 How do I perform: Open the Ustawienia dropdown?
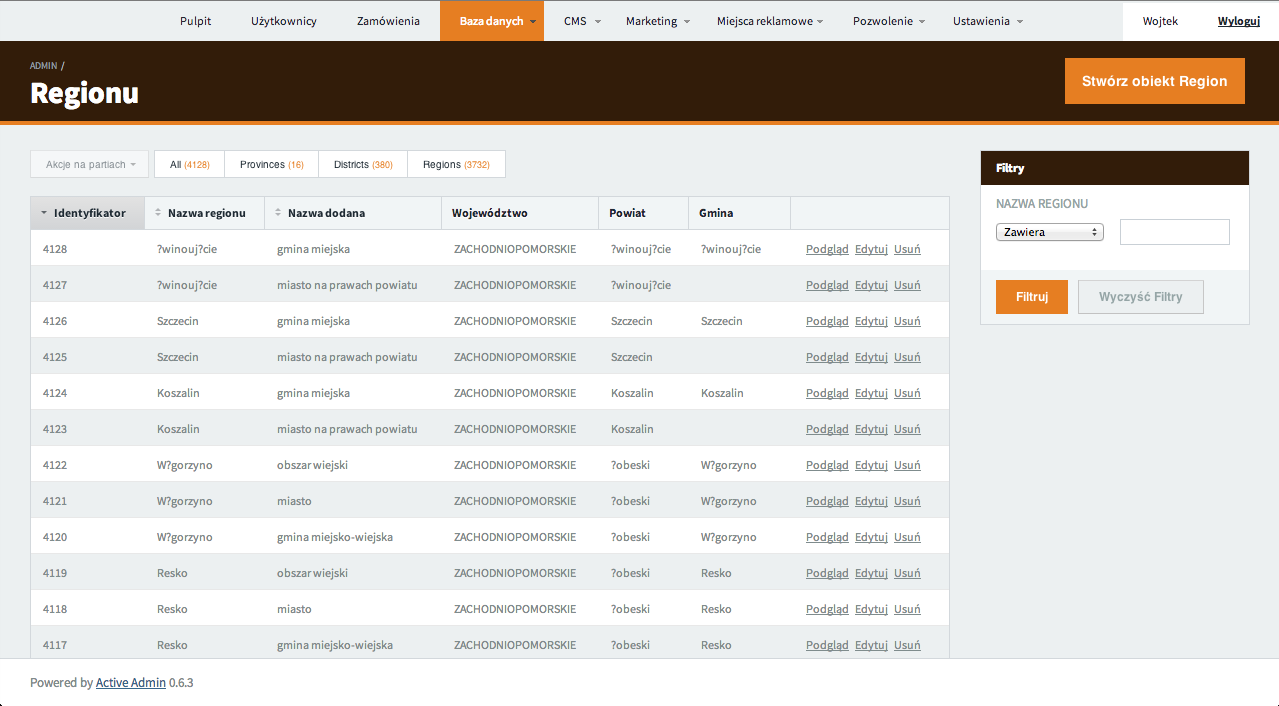988,21
